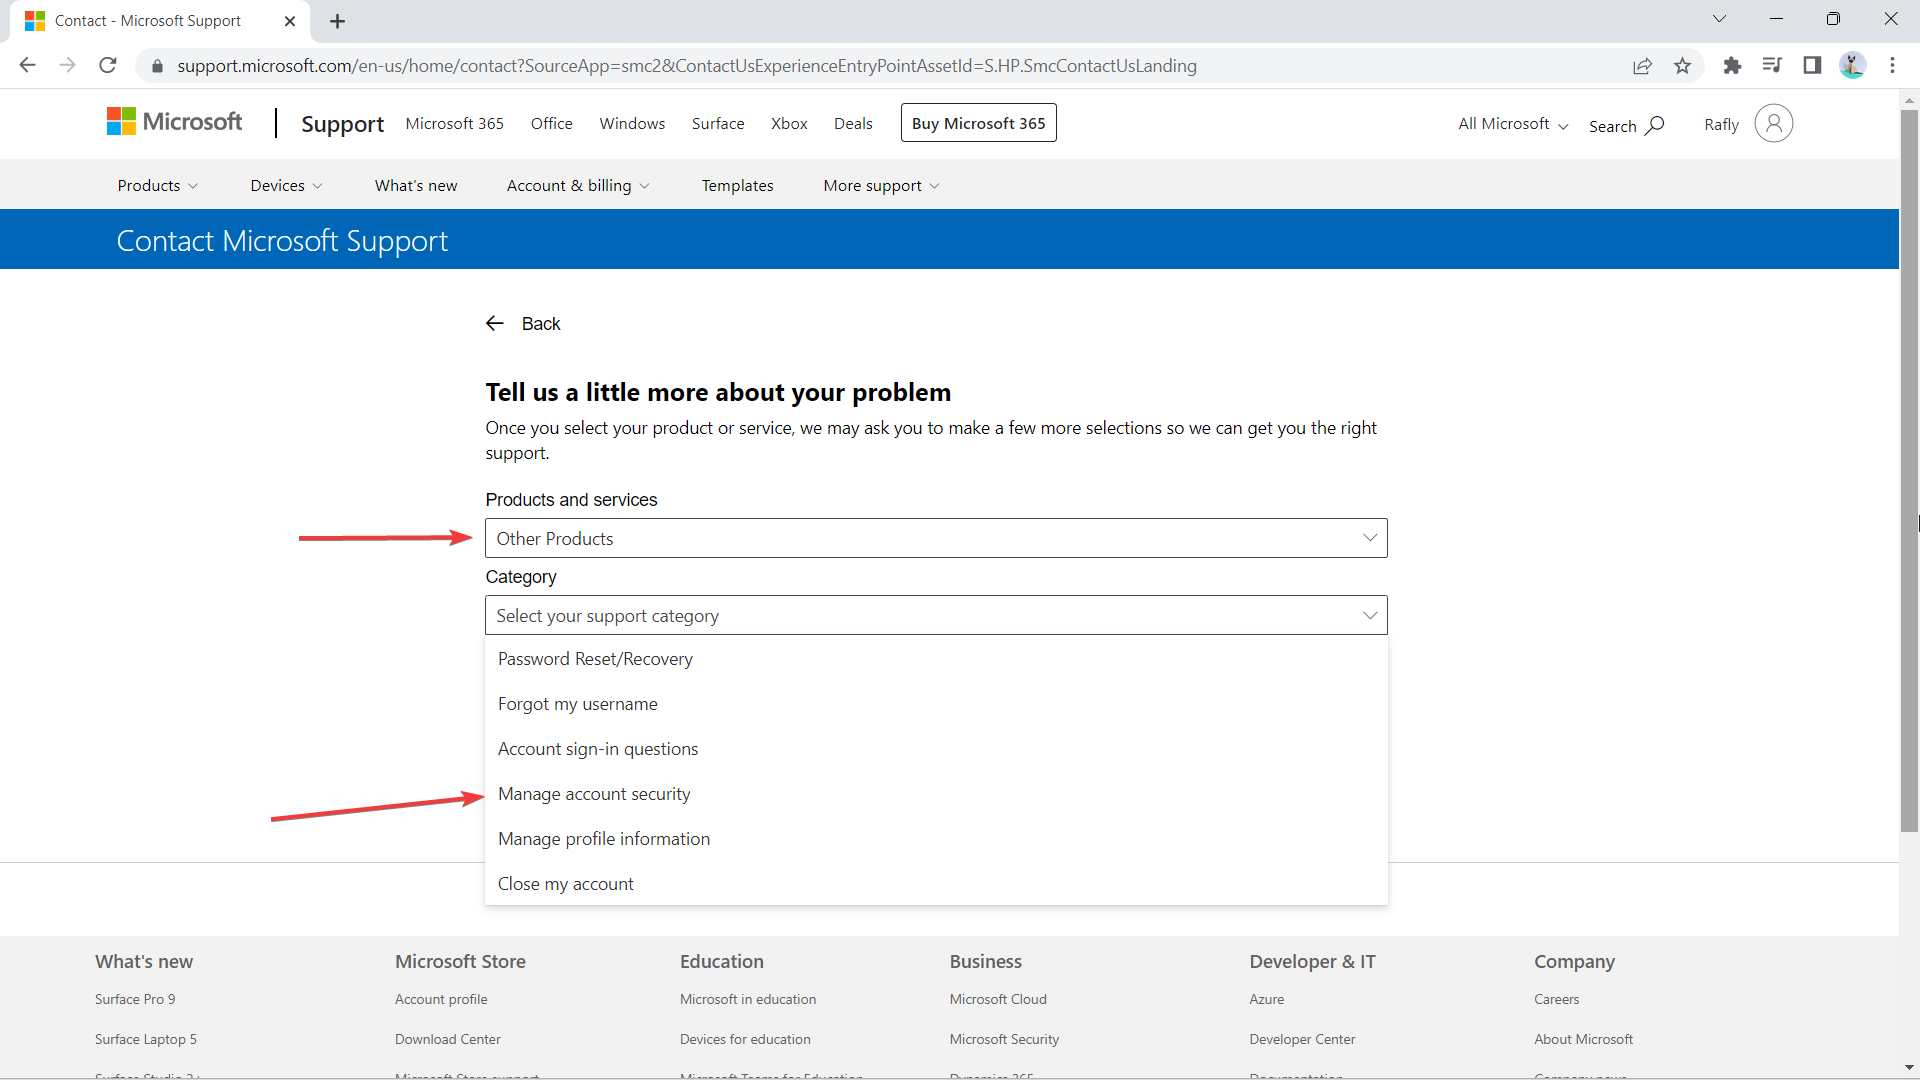This screenshot has width=1920, height=1080.
Task: Toggle the browser side panel icon
Action: tap(1812, 66)
